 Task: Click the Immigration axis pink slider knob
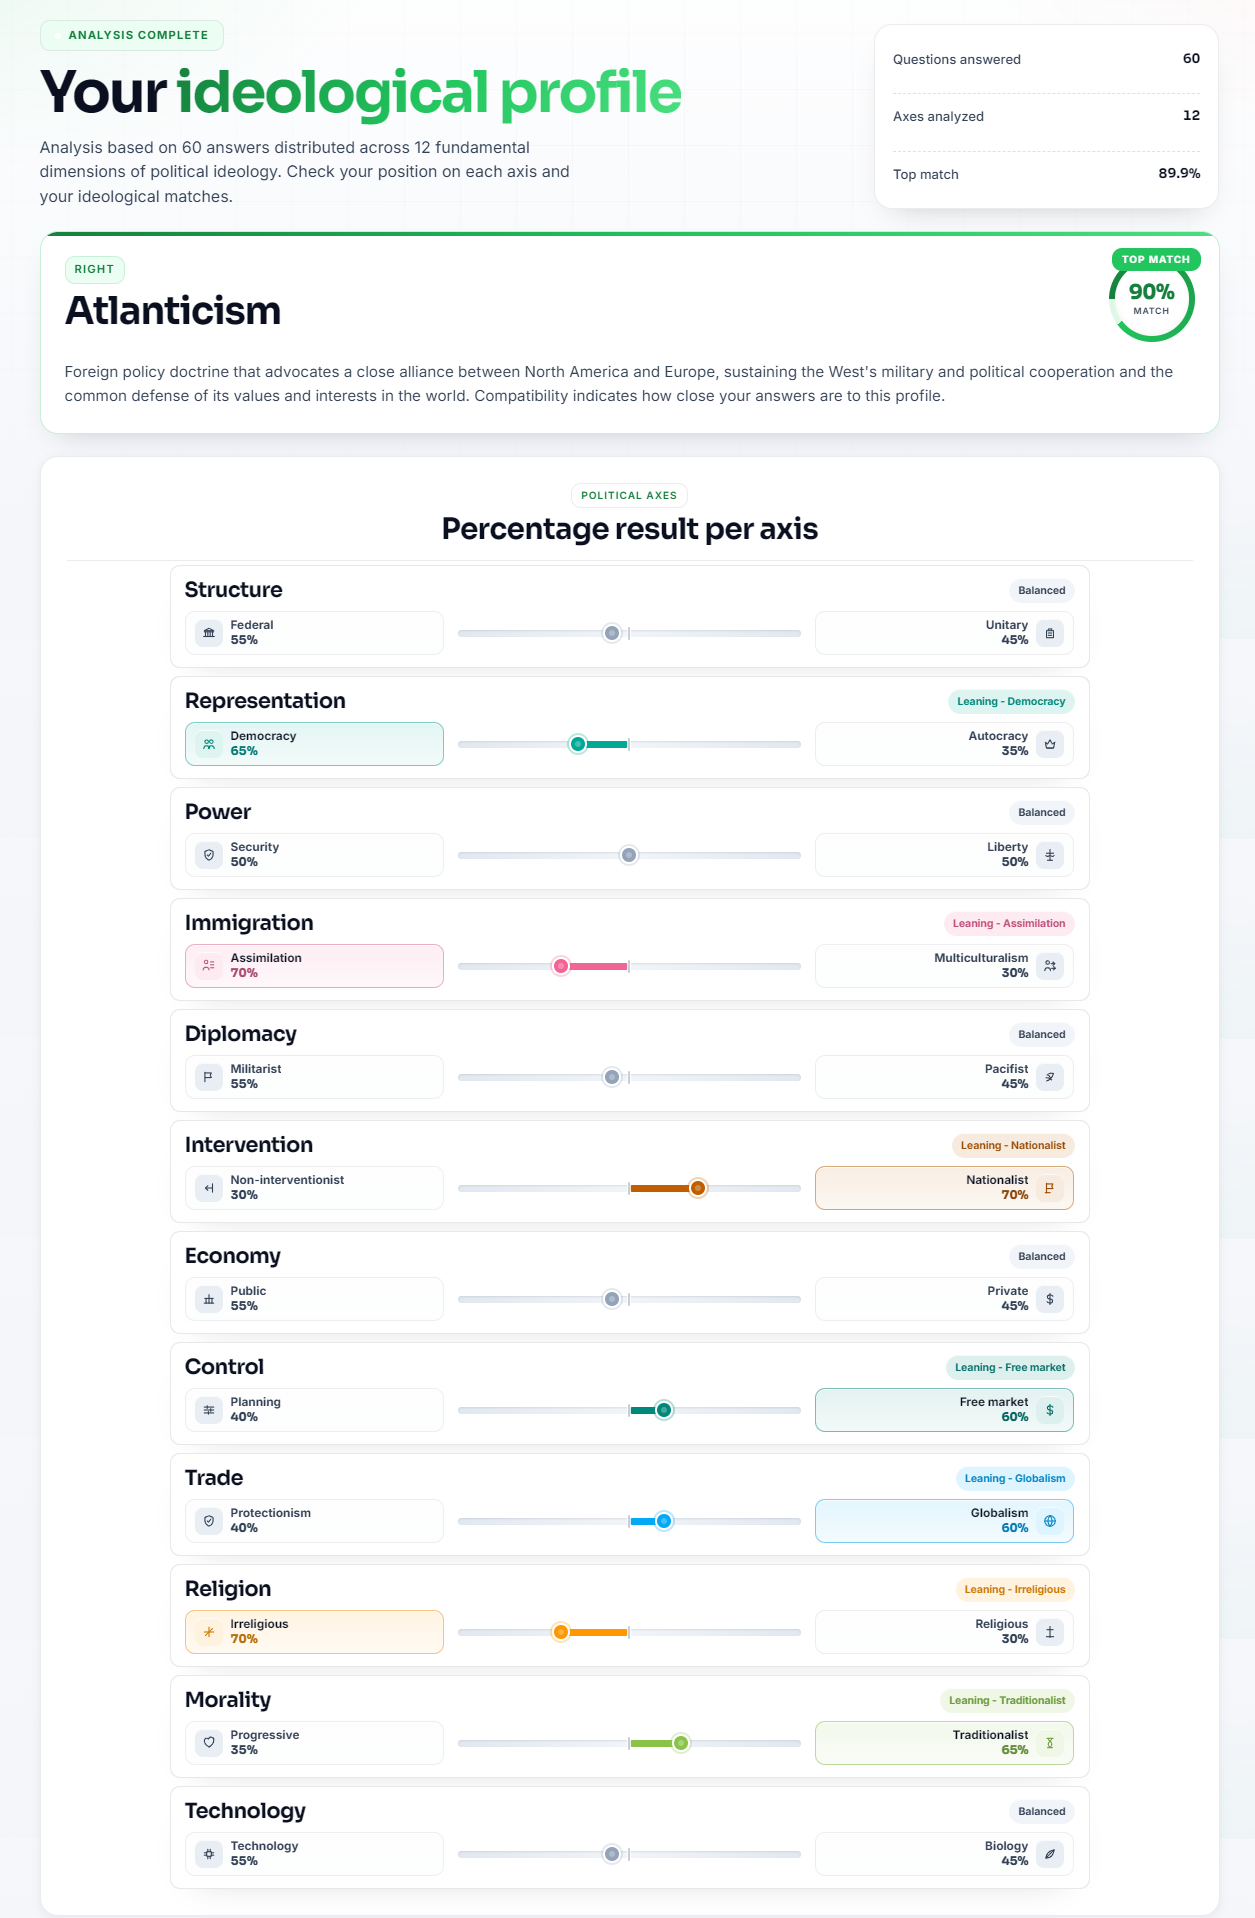click(x=561, y=966)
